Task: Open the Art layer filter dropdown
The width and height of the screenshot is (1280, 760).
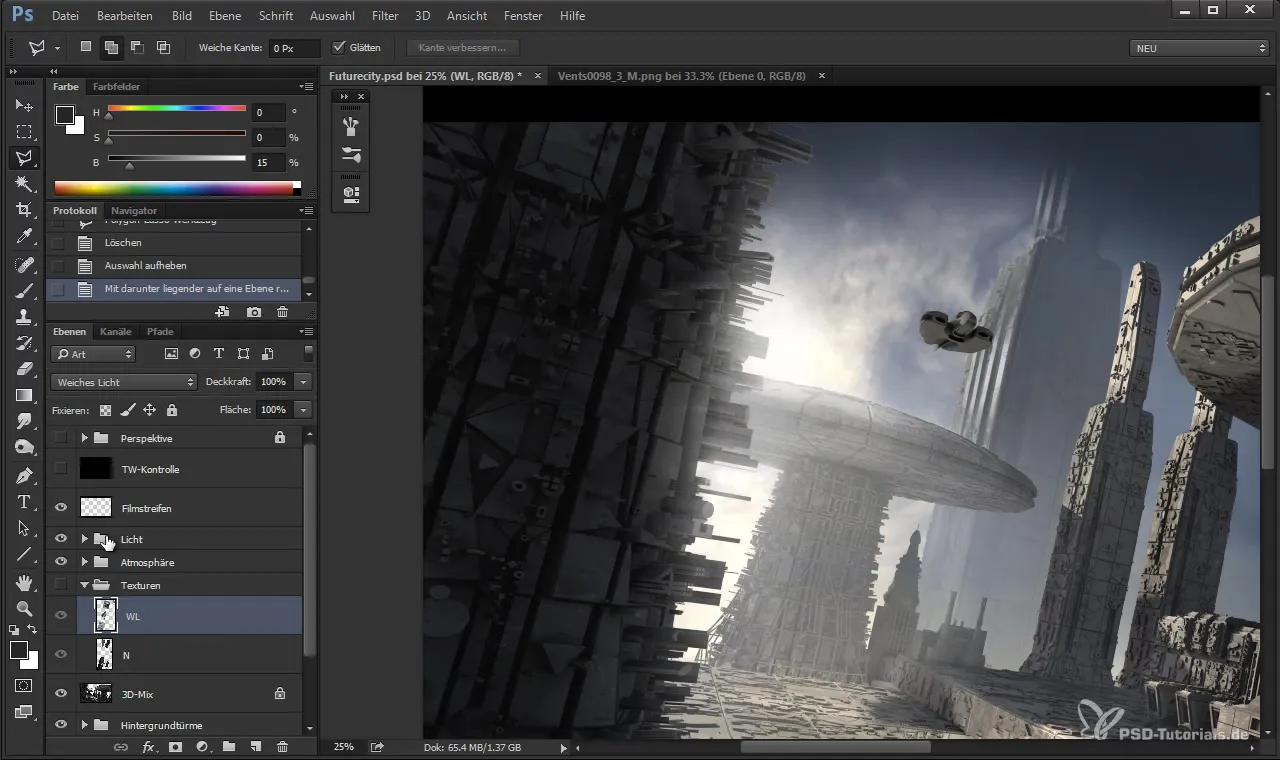Action: click(x=92, y=354)
